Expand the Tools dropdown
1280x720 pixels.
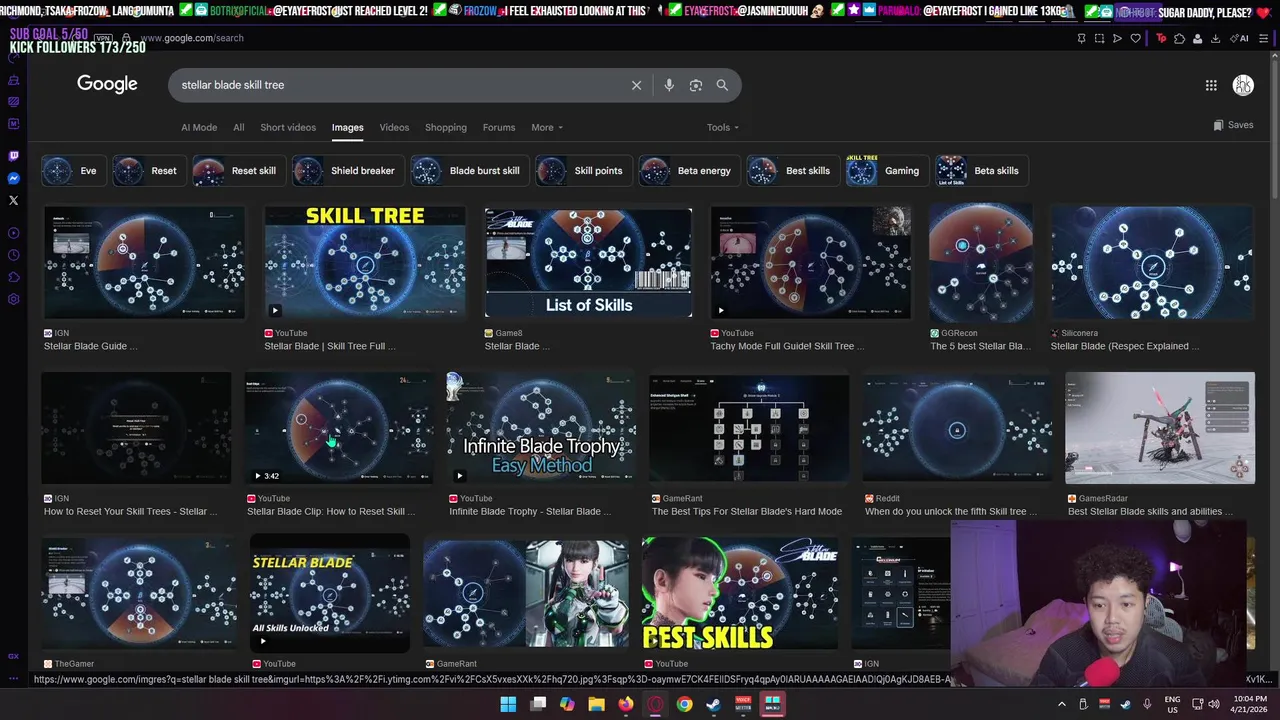(723, 127)
